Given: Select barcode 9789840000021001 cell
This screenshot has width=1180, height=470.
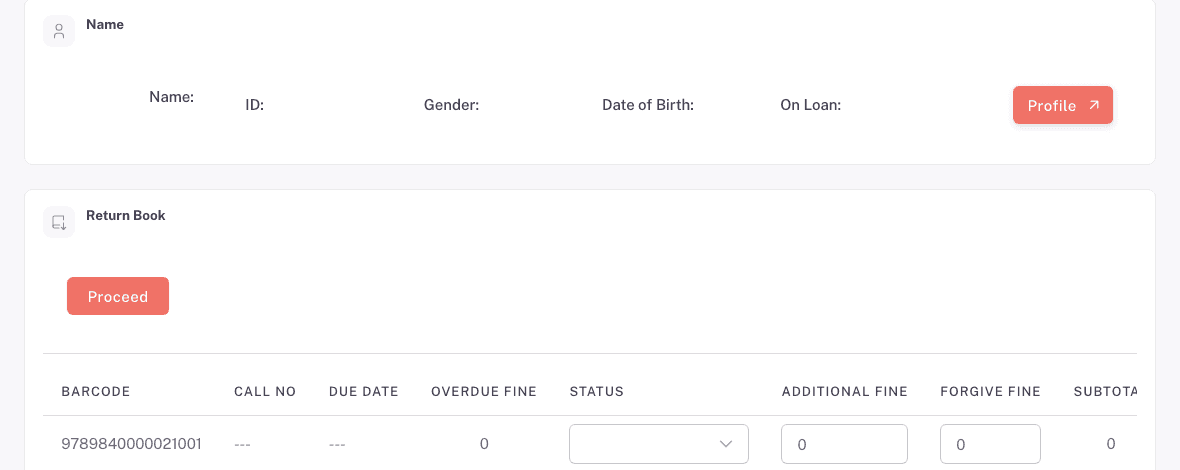Looking at the screenshot, I should (131, 444).
